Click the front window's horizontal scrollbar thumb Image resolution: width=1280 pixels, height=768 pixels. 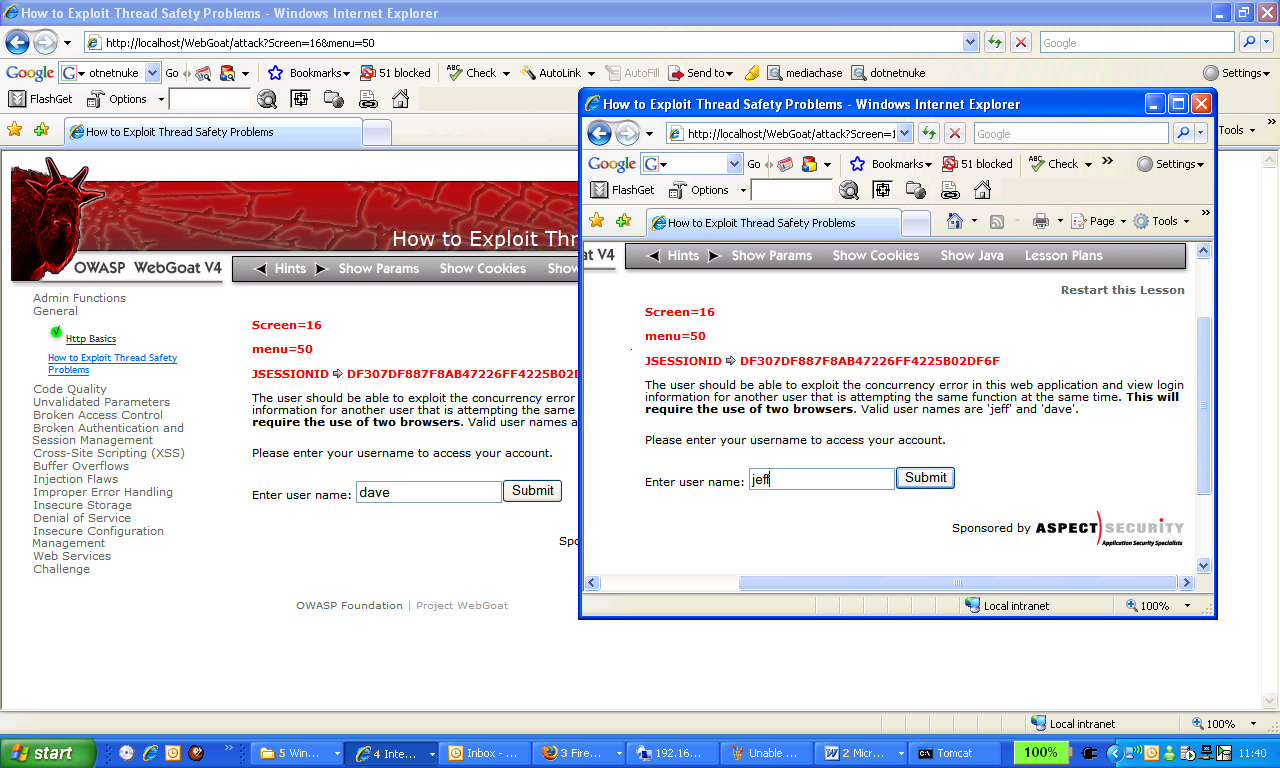957,583
